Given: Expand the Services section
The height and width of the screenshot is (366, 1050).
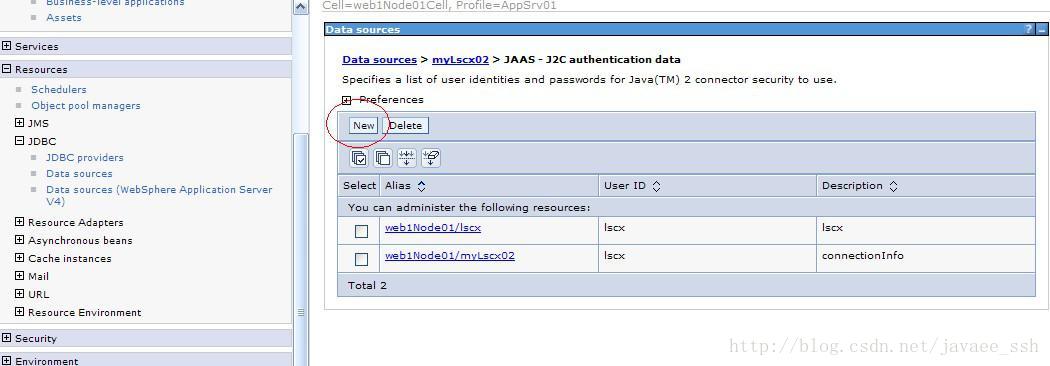Looking at the screenshot, I should pos(7,46).
